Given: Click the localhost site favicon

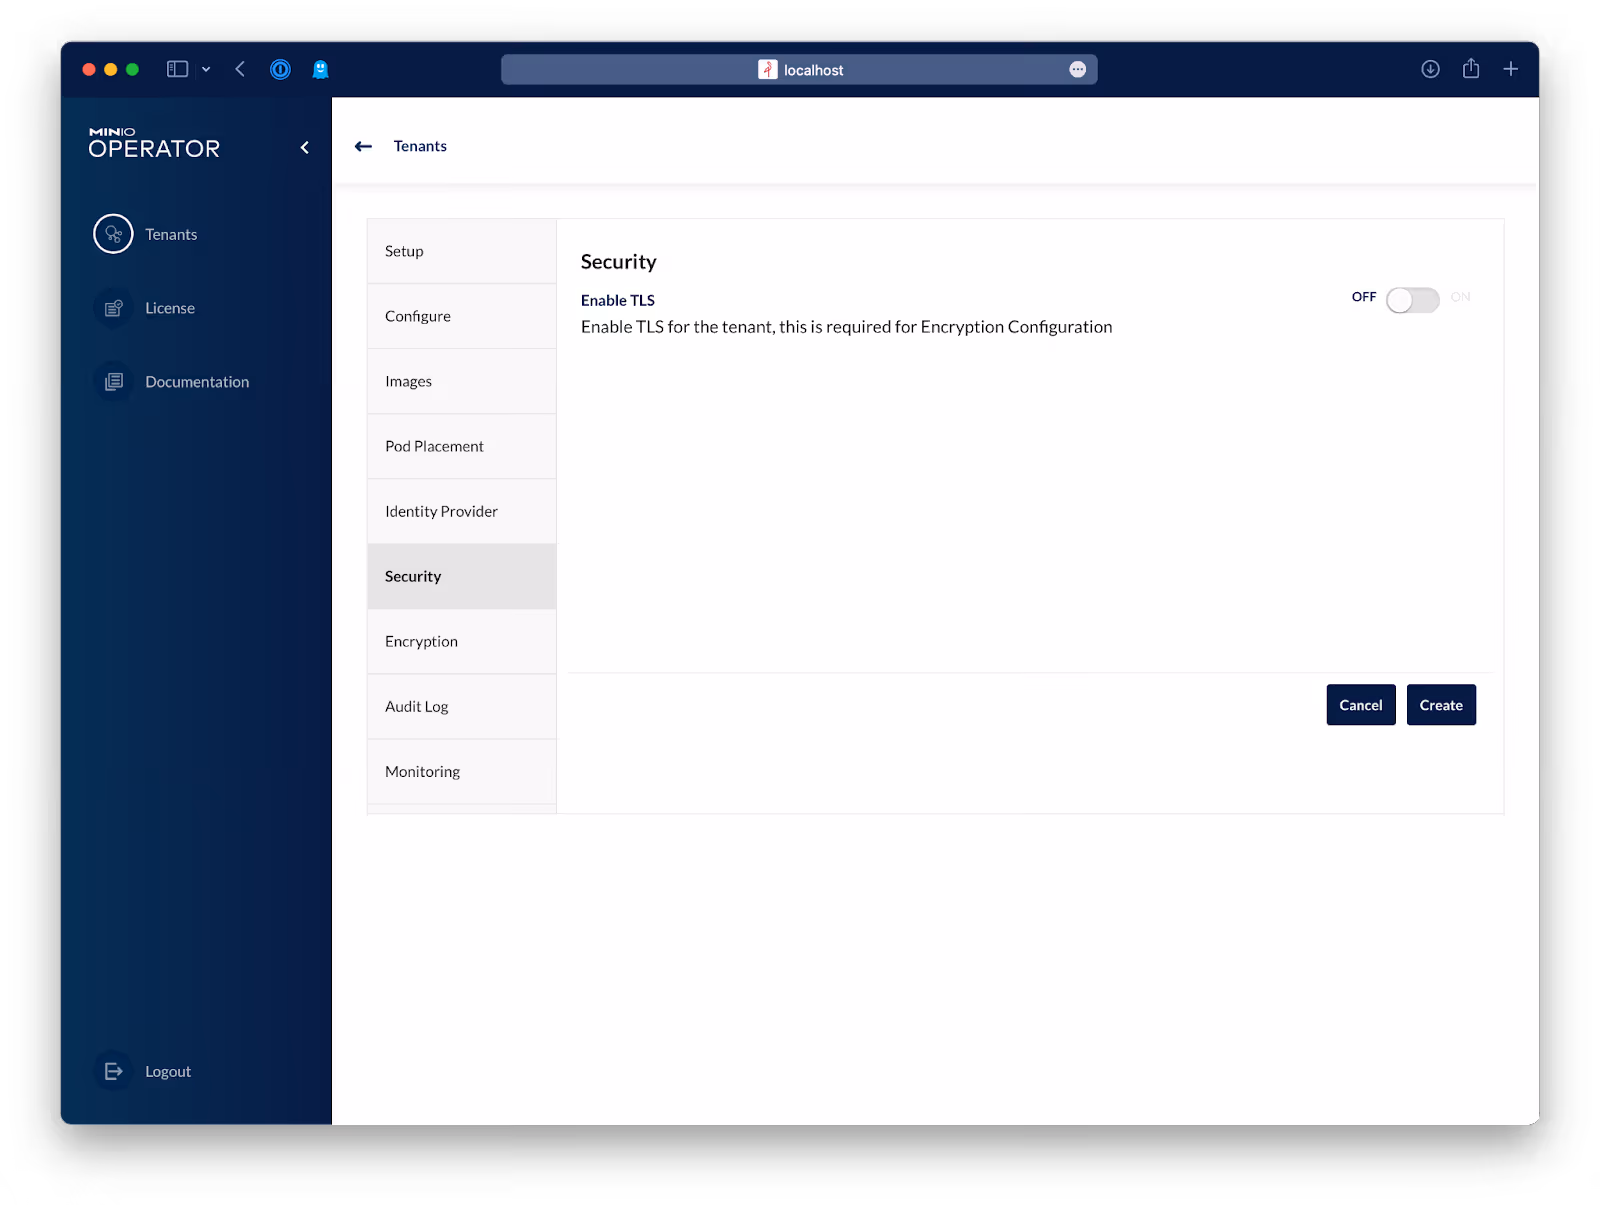Looking at the screenshot, I should click(767, 69).
